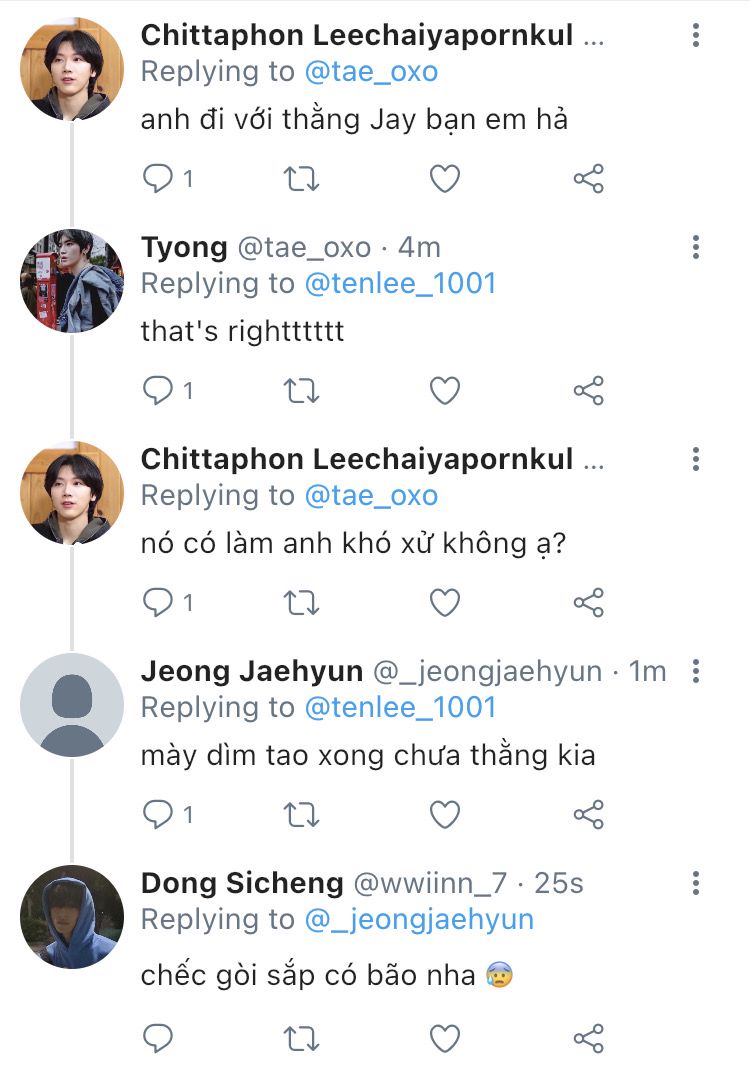Expand more options on Dong Sicheng's tweet
750x1070 pixels.
point(696,883)
